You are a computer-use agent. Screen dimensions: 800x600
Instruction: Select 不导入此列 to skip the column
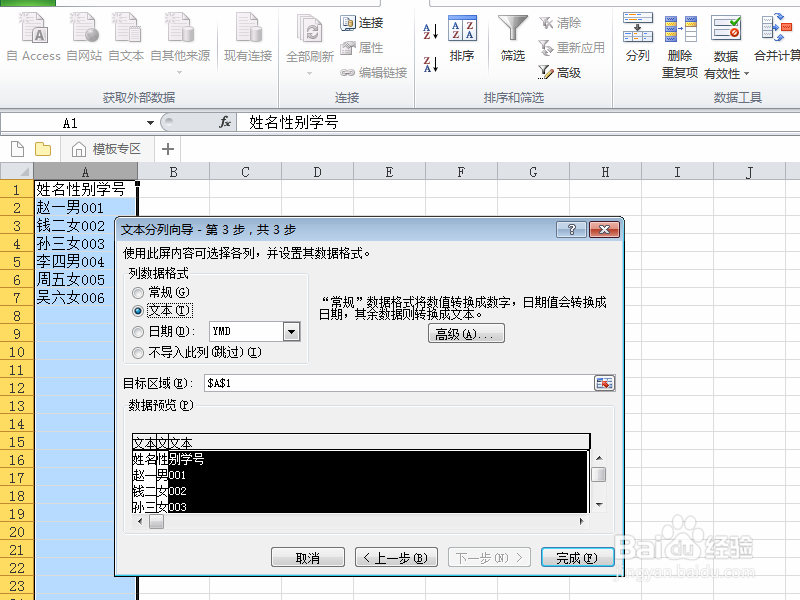coord(138,352)
